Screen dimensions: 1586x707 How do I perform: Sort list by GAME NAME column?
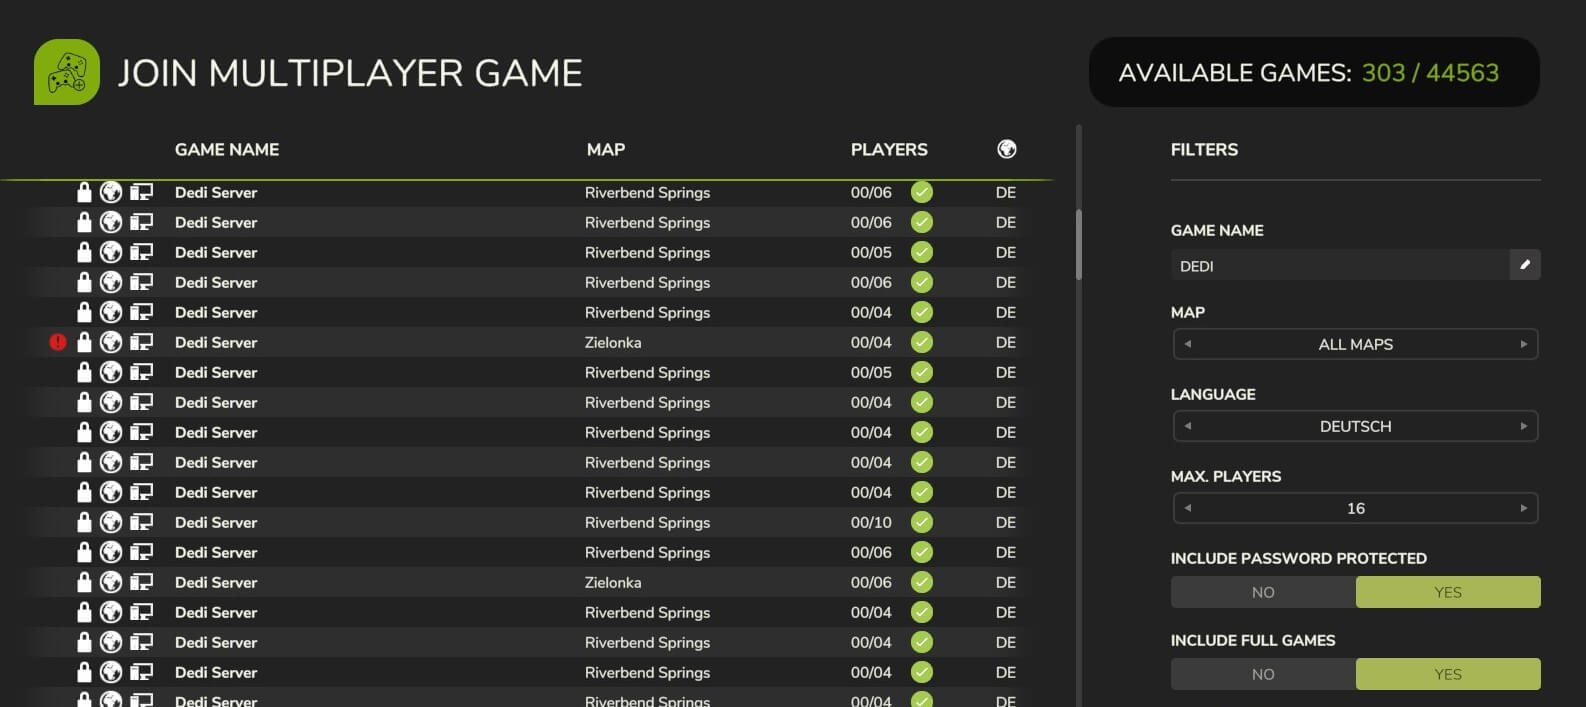click(227, 149)
